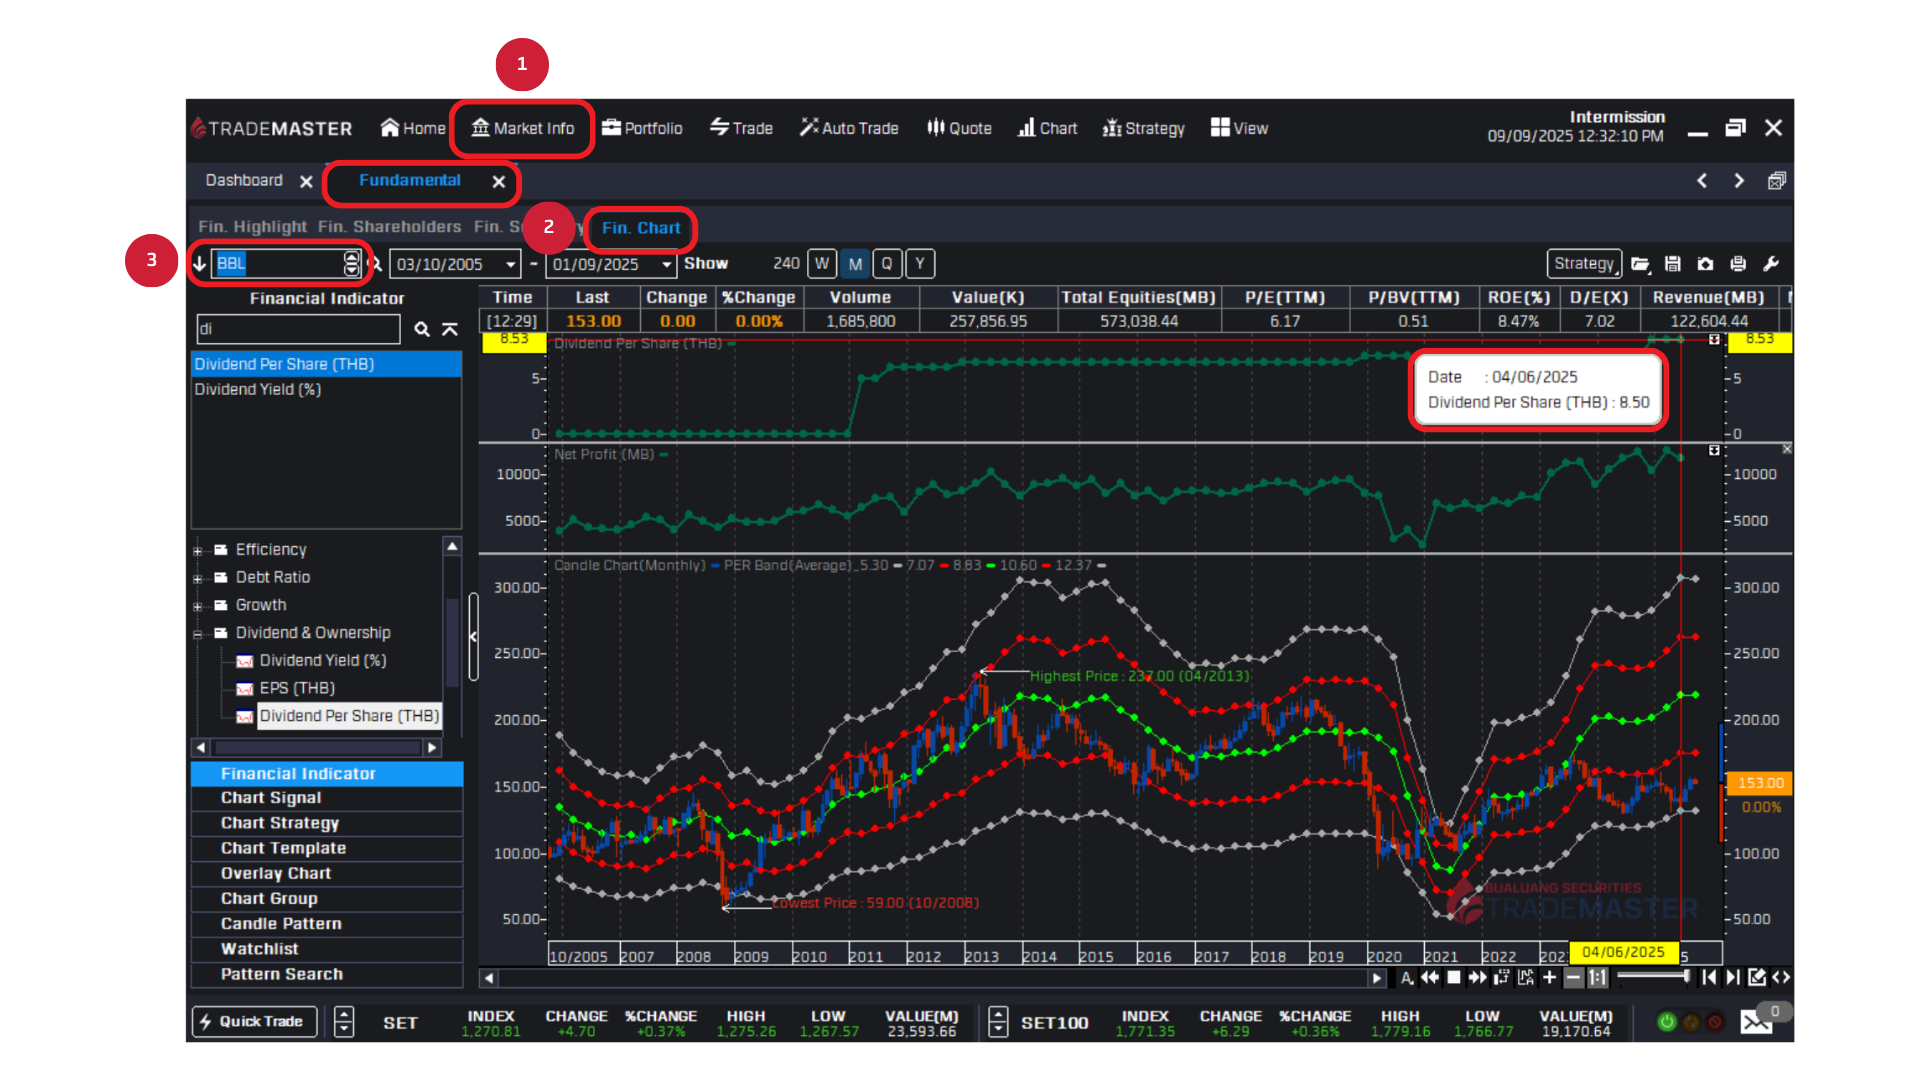The height and width of the screenshot is (1080, 1920).
Task: Open the wrench settings icon
Action: [x=1770, y=264]
